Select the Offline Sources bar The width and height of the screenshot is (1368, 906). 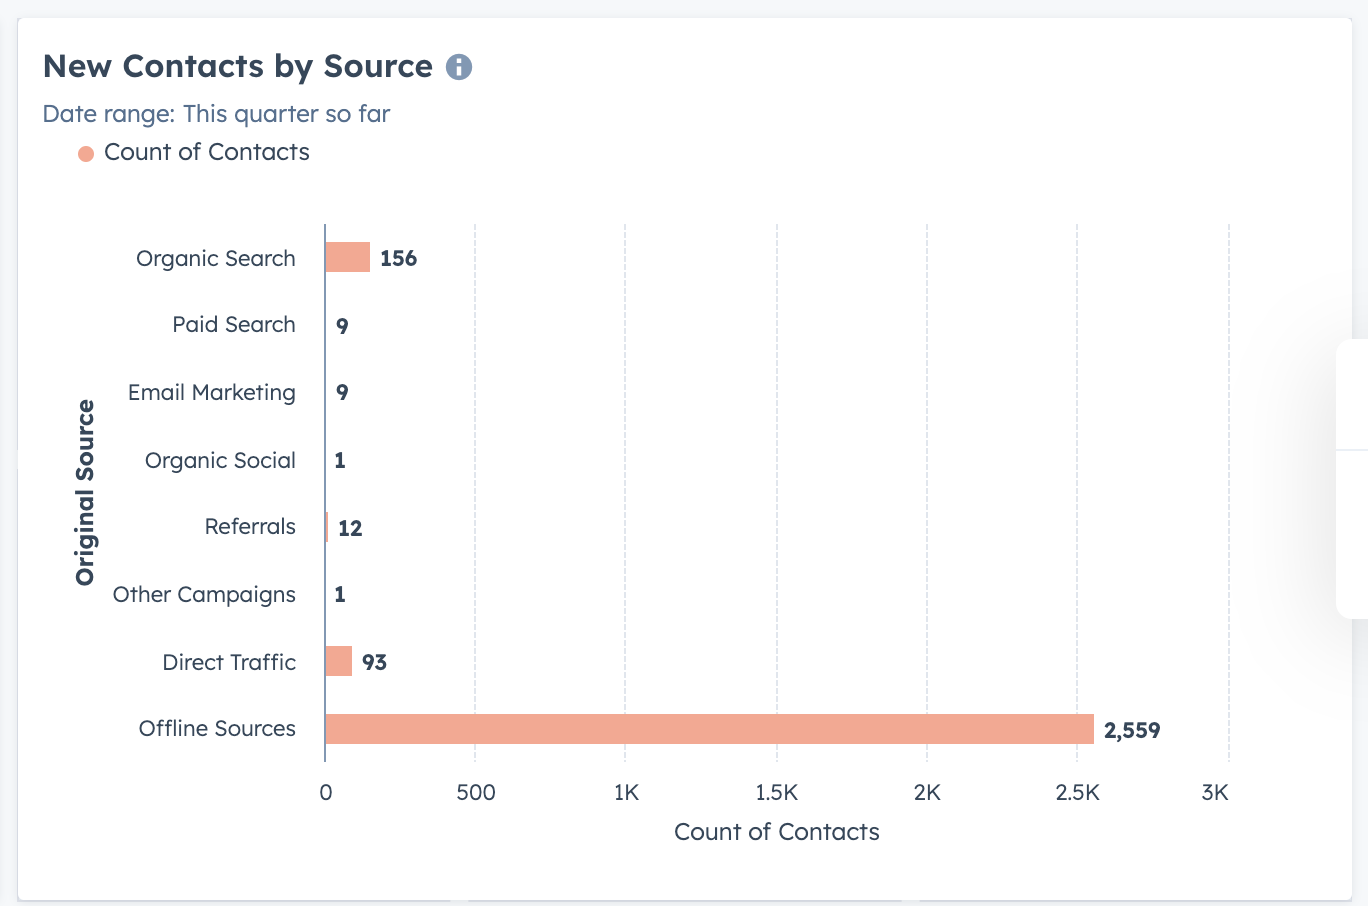coord(709,729)
